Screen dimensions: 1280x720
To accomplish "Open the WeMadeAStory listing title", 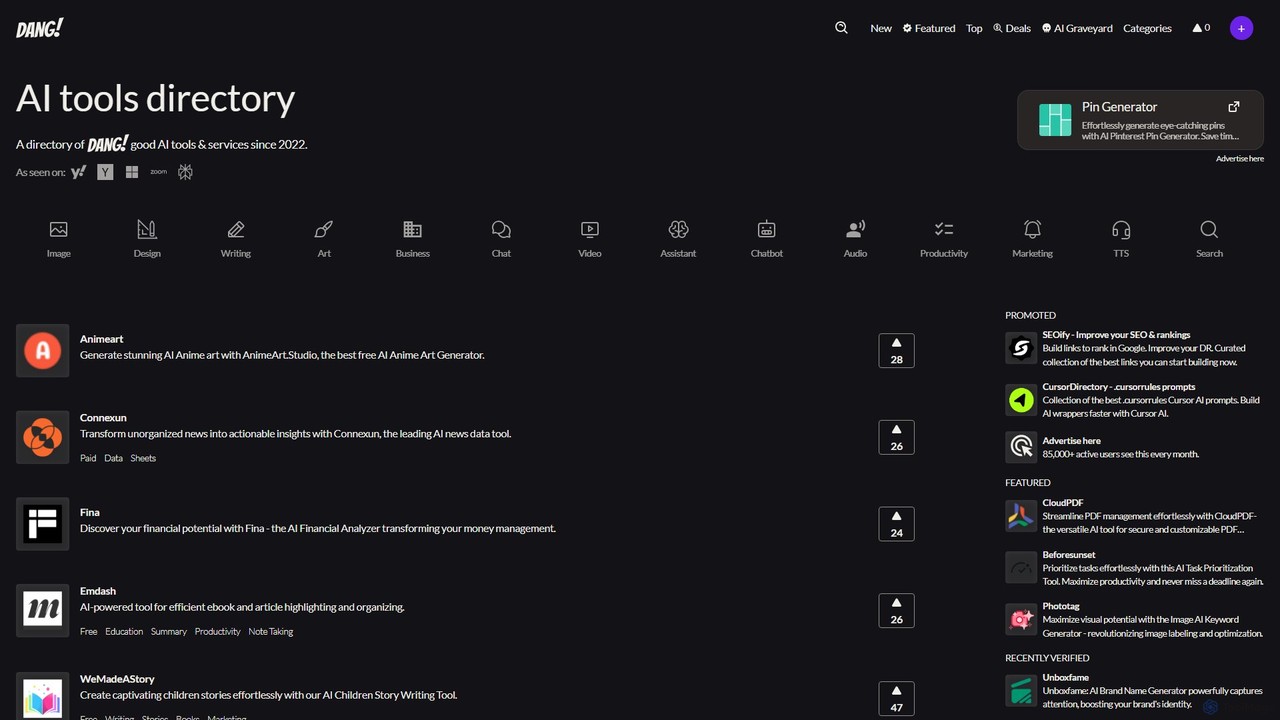I will click(x=117, y=679).
